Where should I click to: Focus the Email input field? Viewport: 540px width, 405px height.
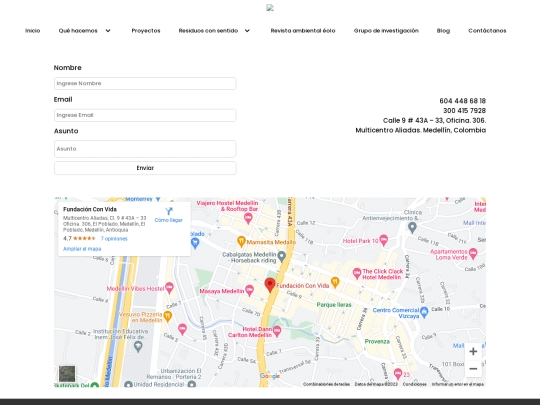(x=145, y=115)
